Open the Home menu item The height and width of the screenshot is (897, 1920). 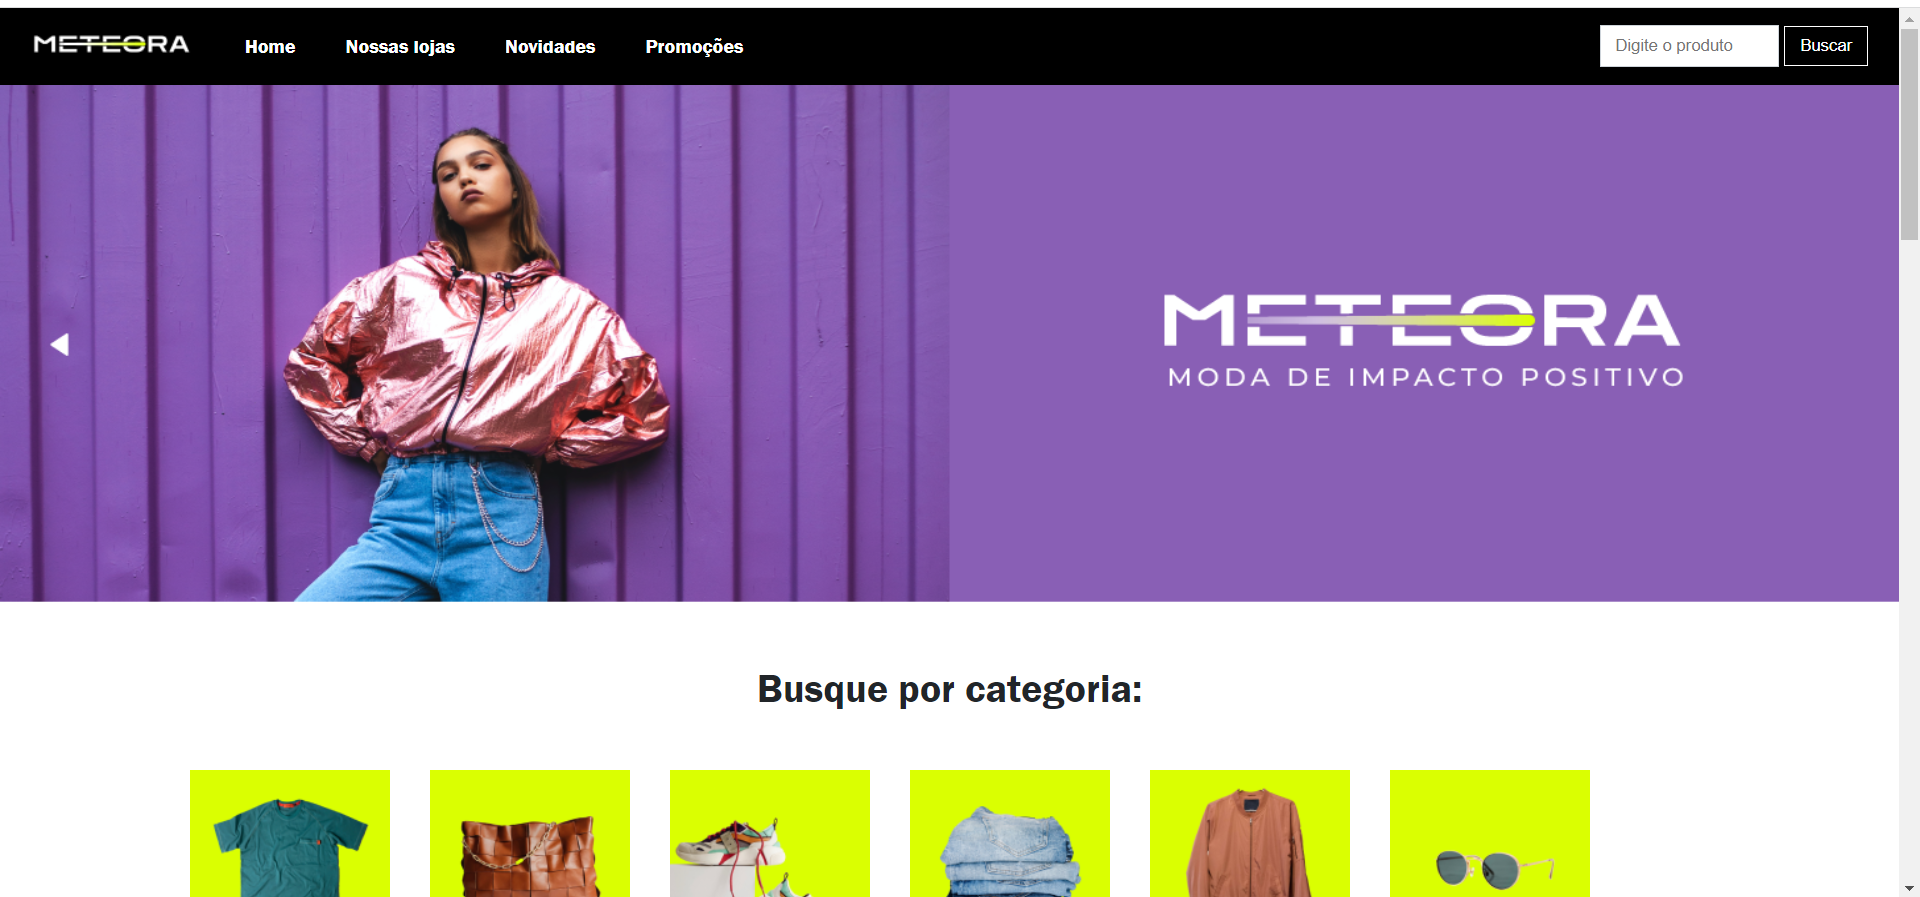click(270, 46)
